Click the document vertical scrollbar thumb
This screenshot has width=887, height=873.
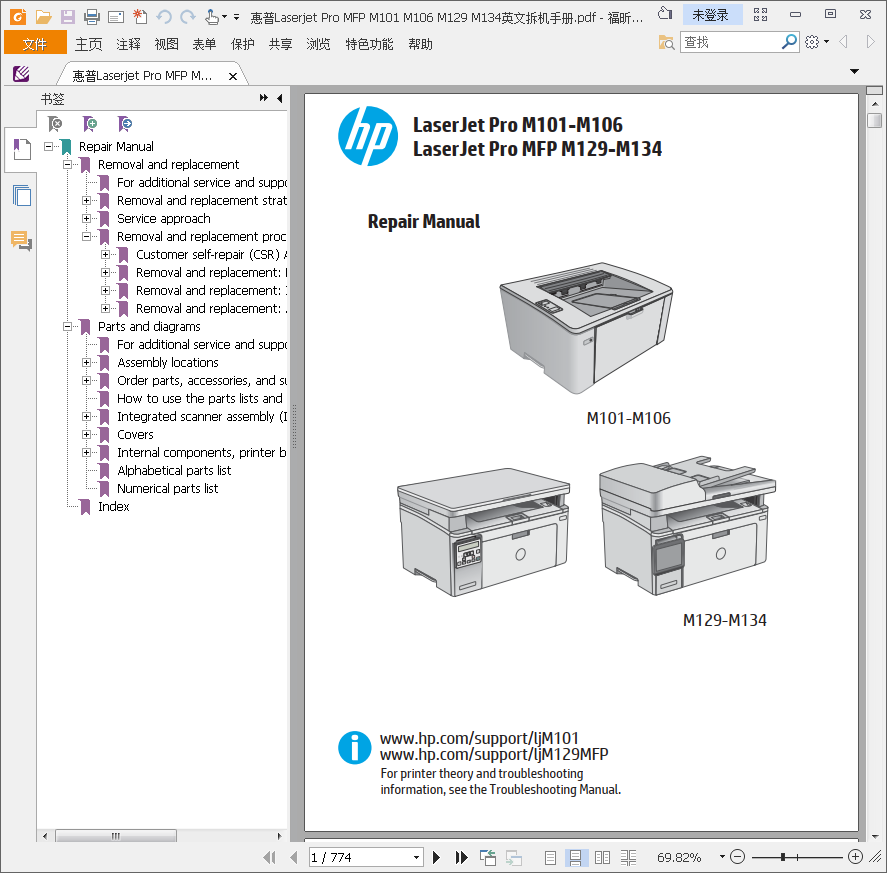[874, 121]
